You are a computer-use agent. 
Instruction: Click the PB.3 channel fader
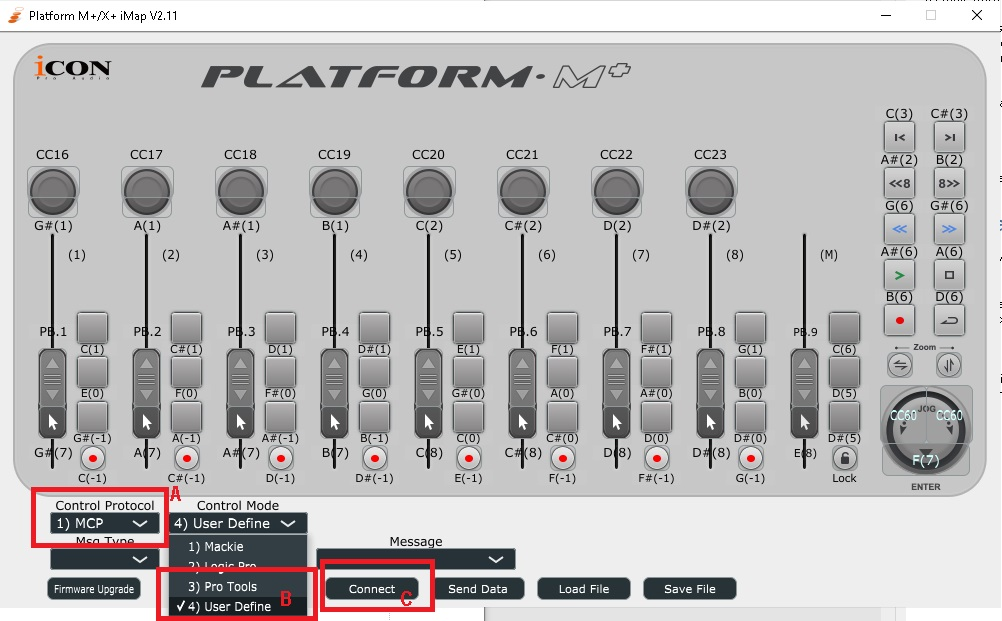click(240, 393)
